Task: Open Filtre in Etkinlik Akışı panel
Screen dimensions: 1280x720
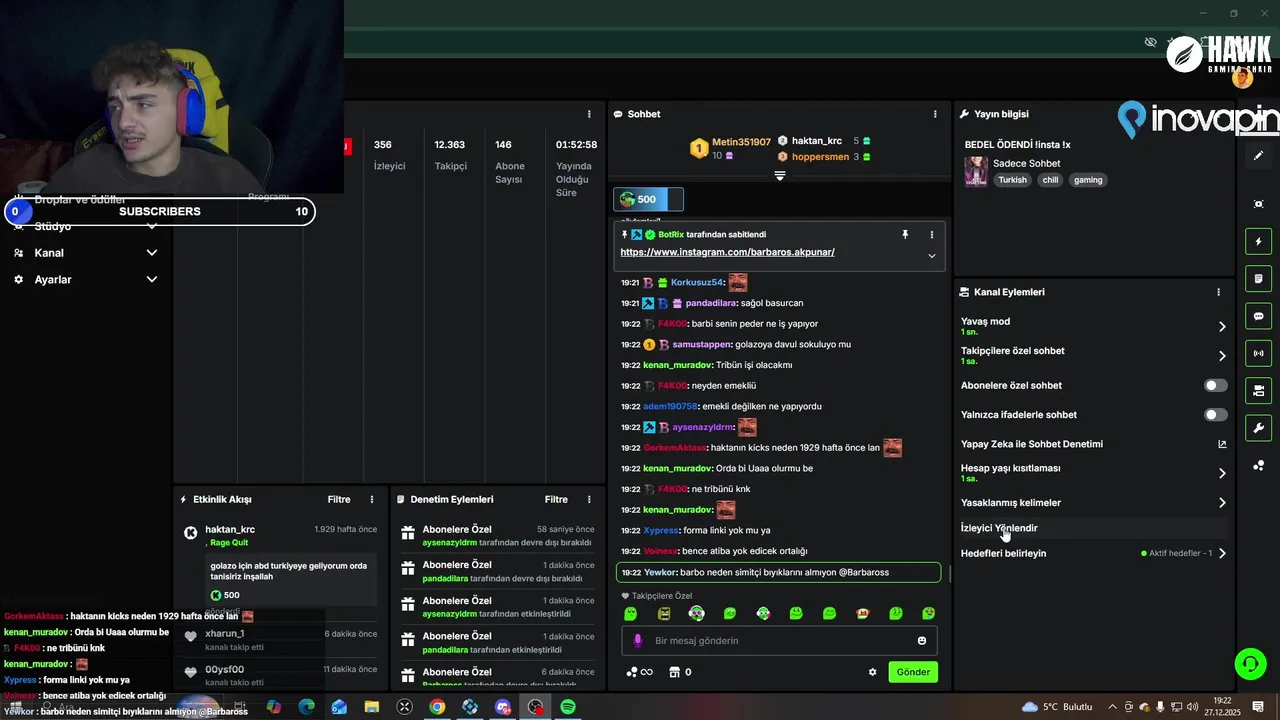Action: click(x=339, y=499)
